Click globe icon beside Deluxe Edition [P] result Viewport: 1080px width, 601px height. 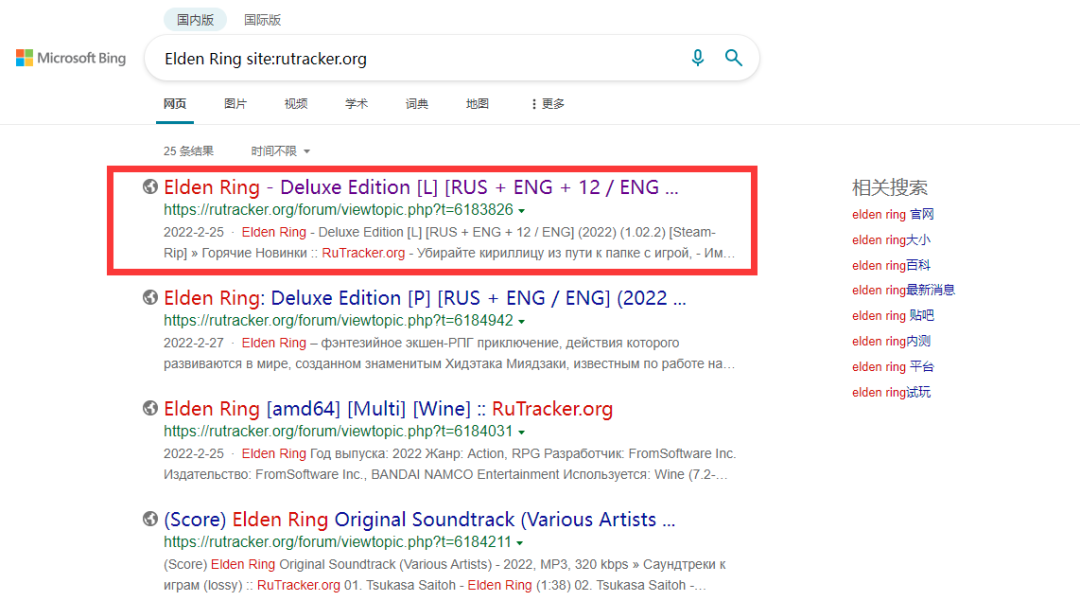[x=150, y=297]
